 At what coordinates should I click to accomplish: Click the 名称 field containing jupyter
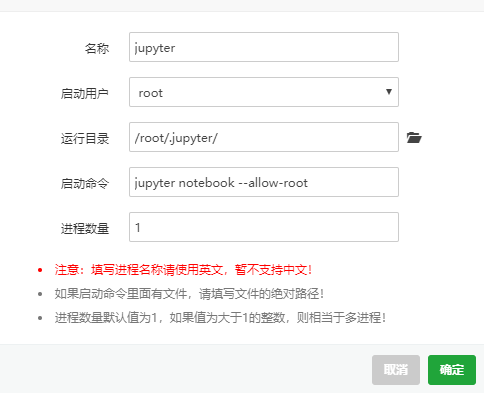click(x=264, y=47)
